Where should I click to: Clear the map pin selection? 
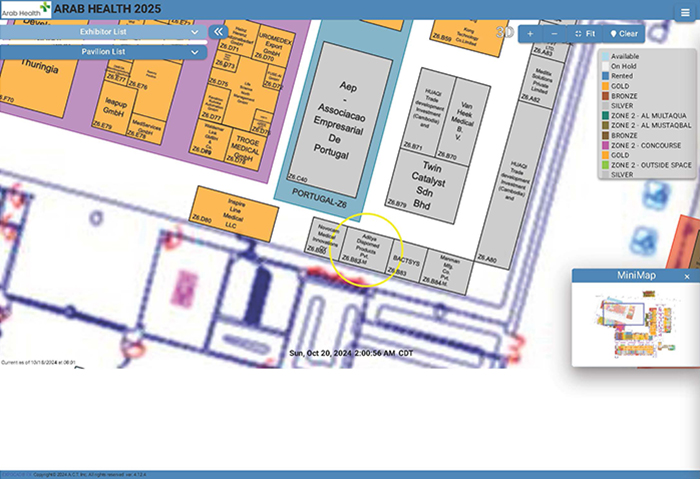click(624, 34)
